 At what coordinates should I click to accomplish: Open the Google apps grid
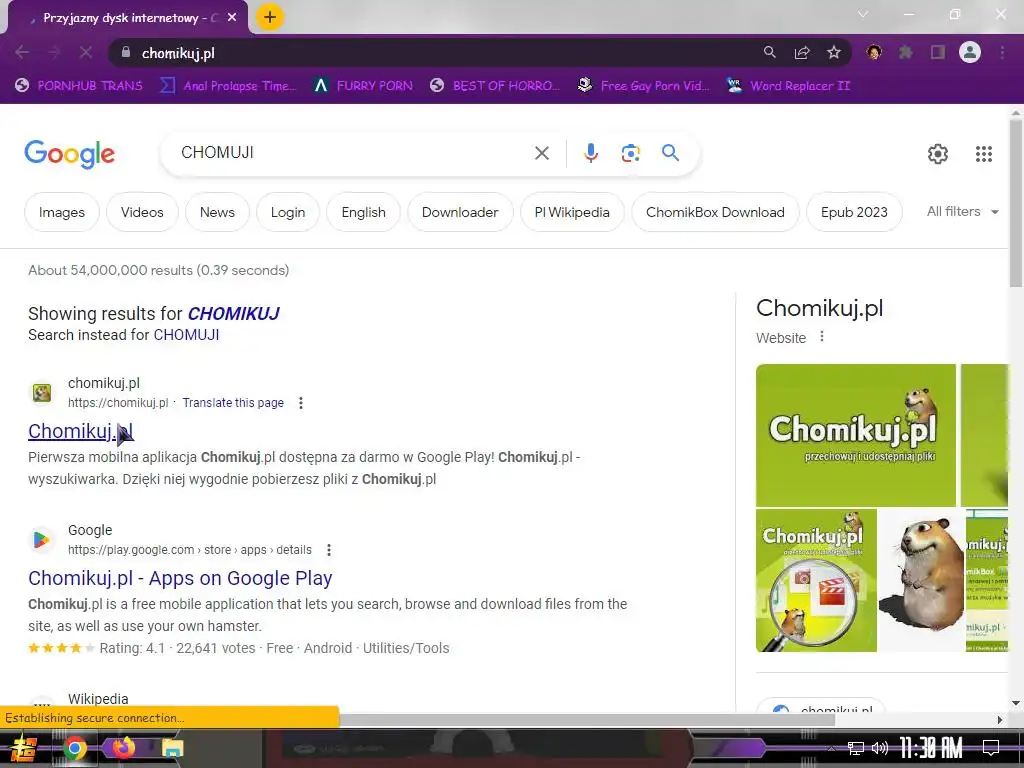[984, 154]
